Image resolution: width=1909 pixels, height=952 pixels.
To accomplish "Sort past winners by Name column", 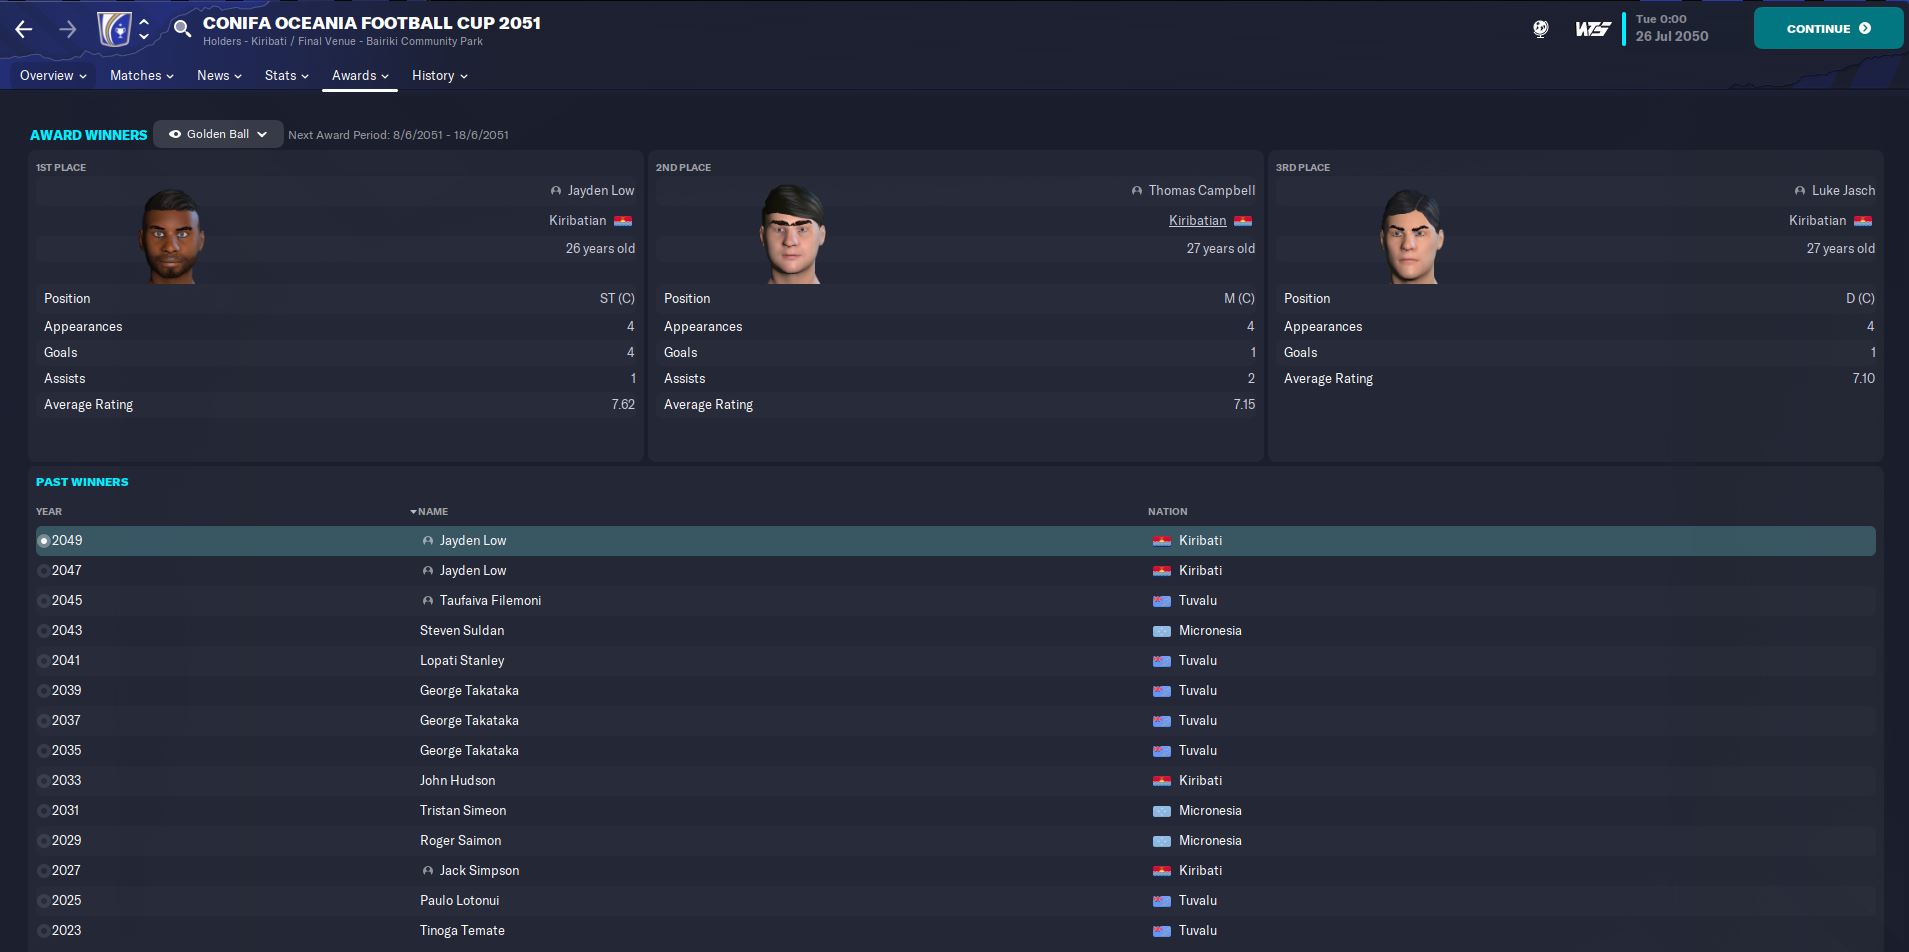I will (430, 512).
